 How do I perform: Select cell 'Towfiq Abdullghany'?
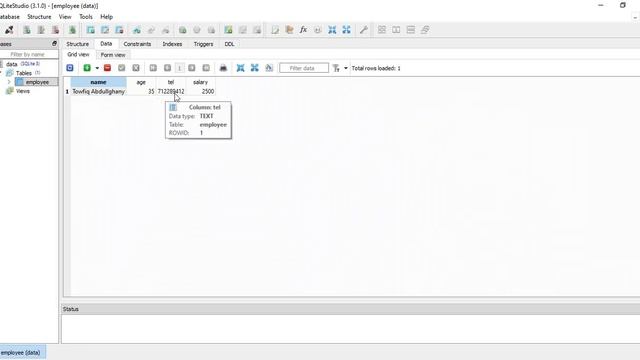click(x=98, y=91)
